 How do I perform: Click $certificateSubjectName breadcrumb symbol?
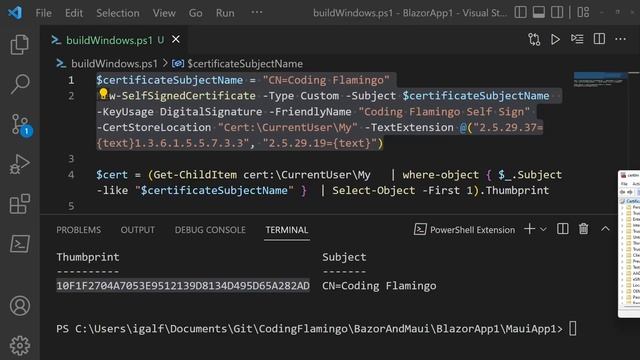245,64
